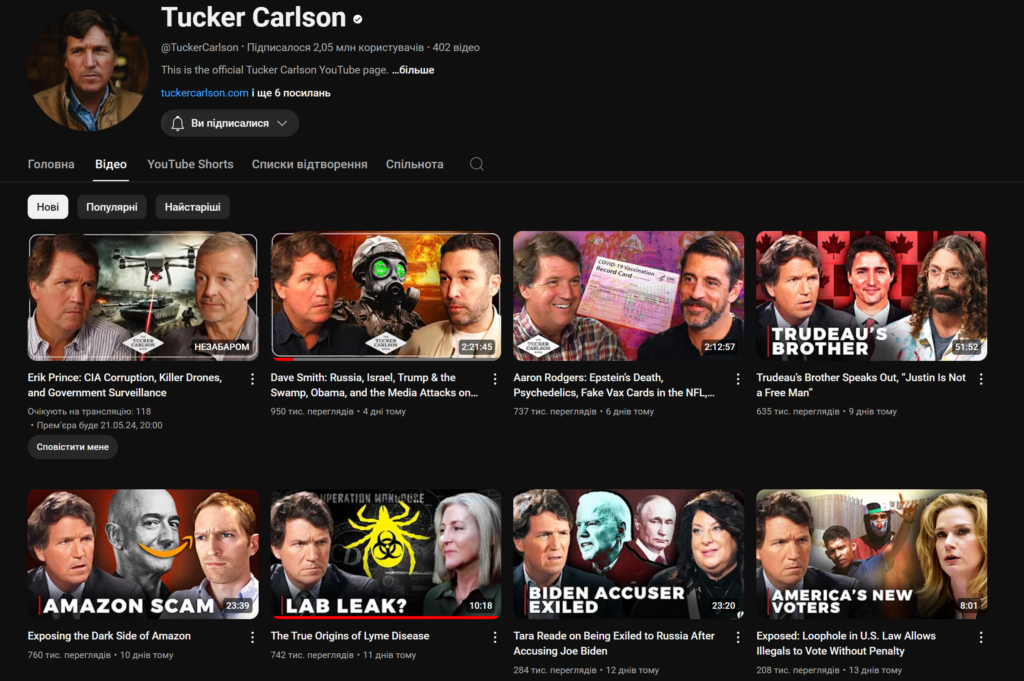Open three-dot menu for Tara Reade video
The image size is (1024, 681).
738,637
